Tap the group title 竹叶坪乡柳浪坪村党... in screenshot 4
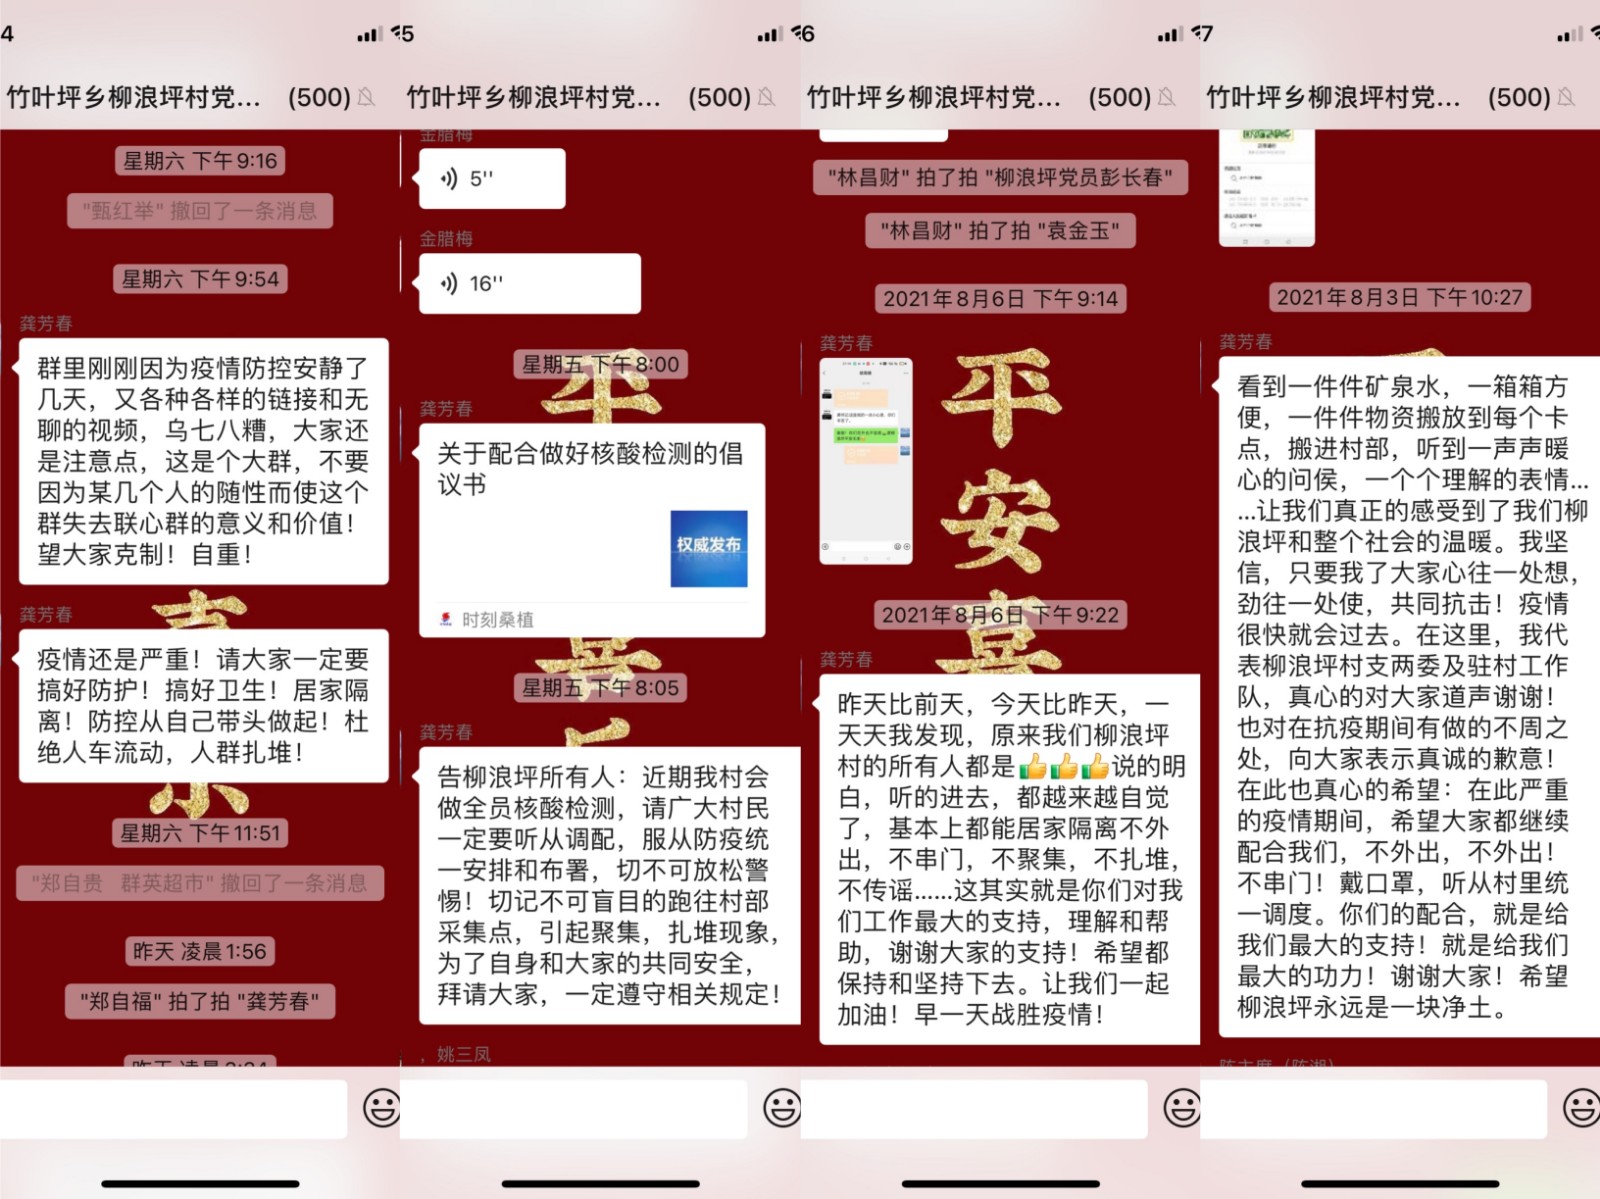The image size is (1600, 1199). click(133, 97)
